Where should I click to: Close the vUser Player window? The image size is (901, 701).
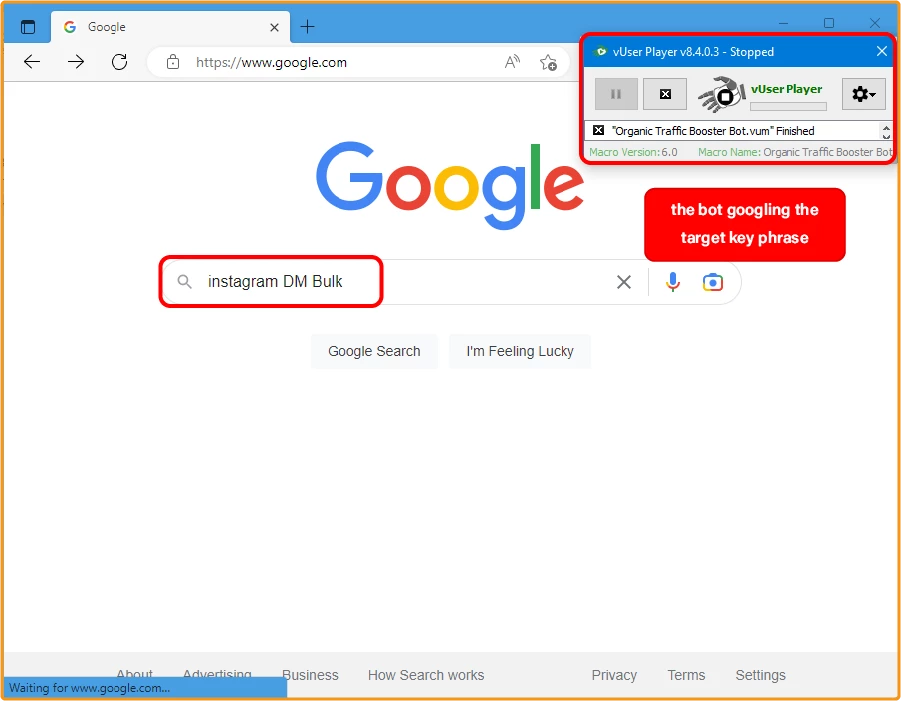click(882, 51)
